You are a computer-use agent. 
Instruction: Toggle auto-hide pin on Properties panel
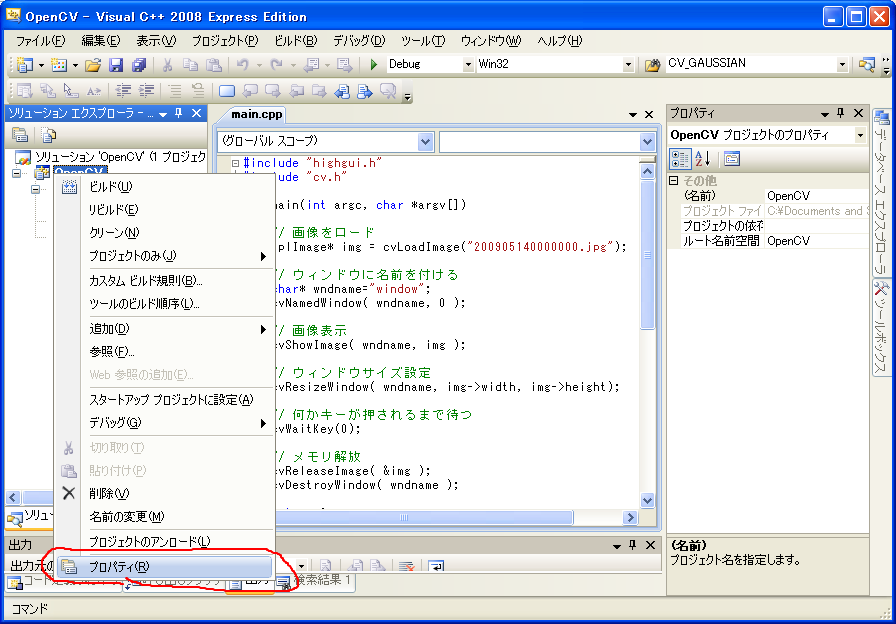pyautogui.click(x=840, y=114)
